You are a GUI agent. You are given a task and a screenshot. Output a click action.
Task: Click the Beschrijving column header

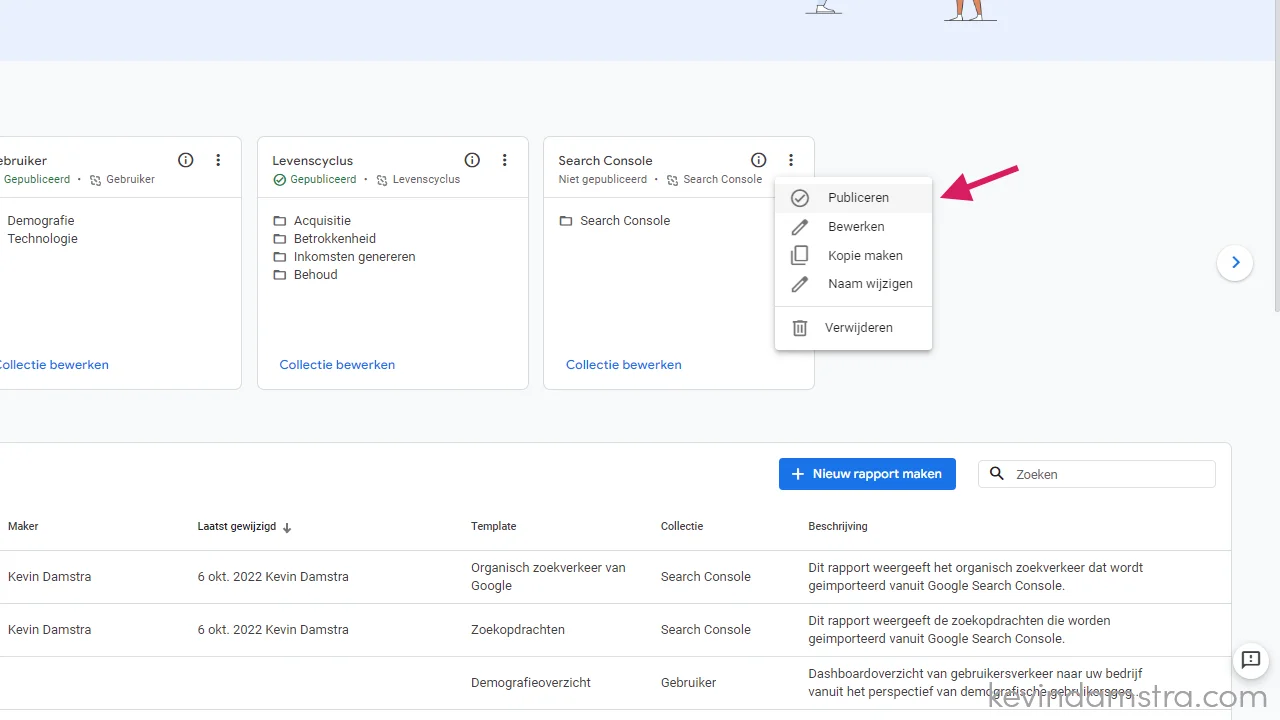[838, 526]
